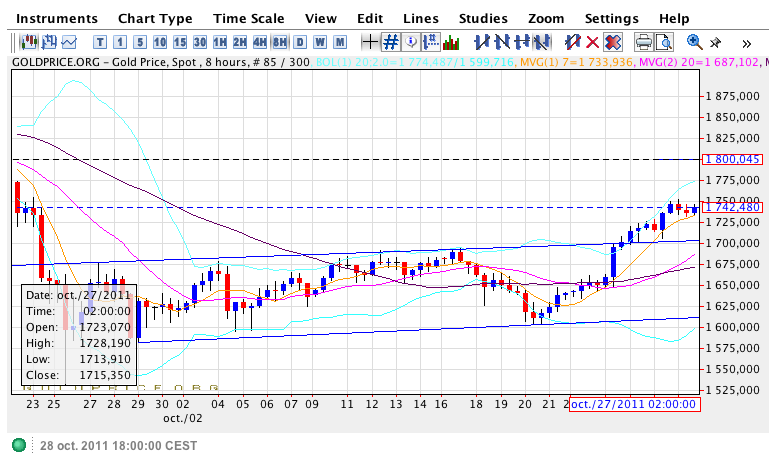The image size is (781, 462).
Task: Open the Studies menu
Action: click(x=483, y=18)
